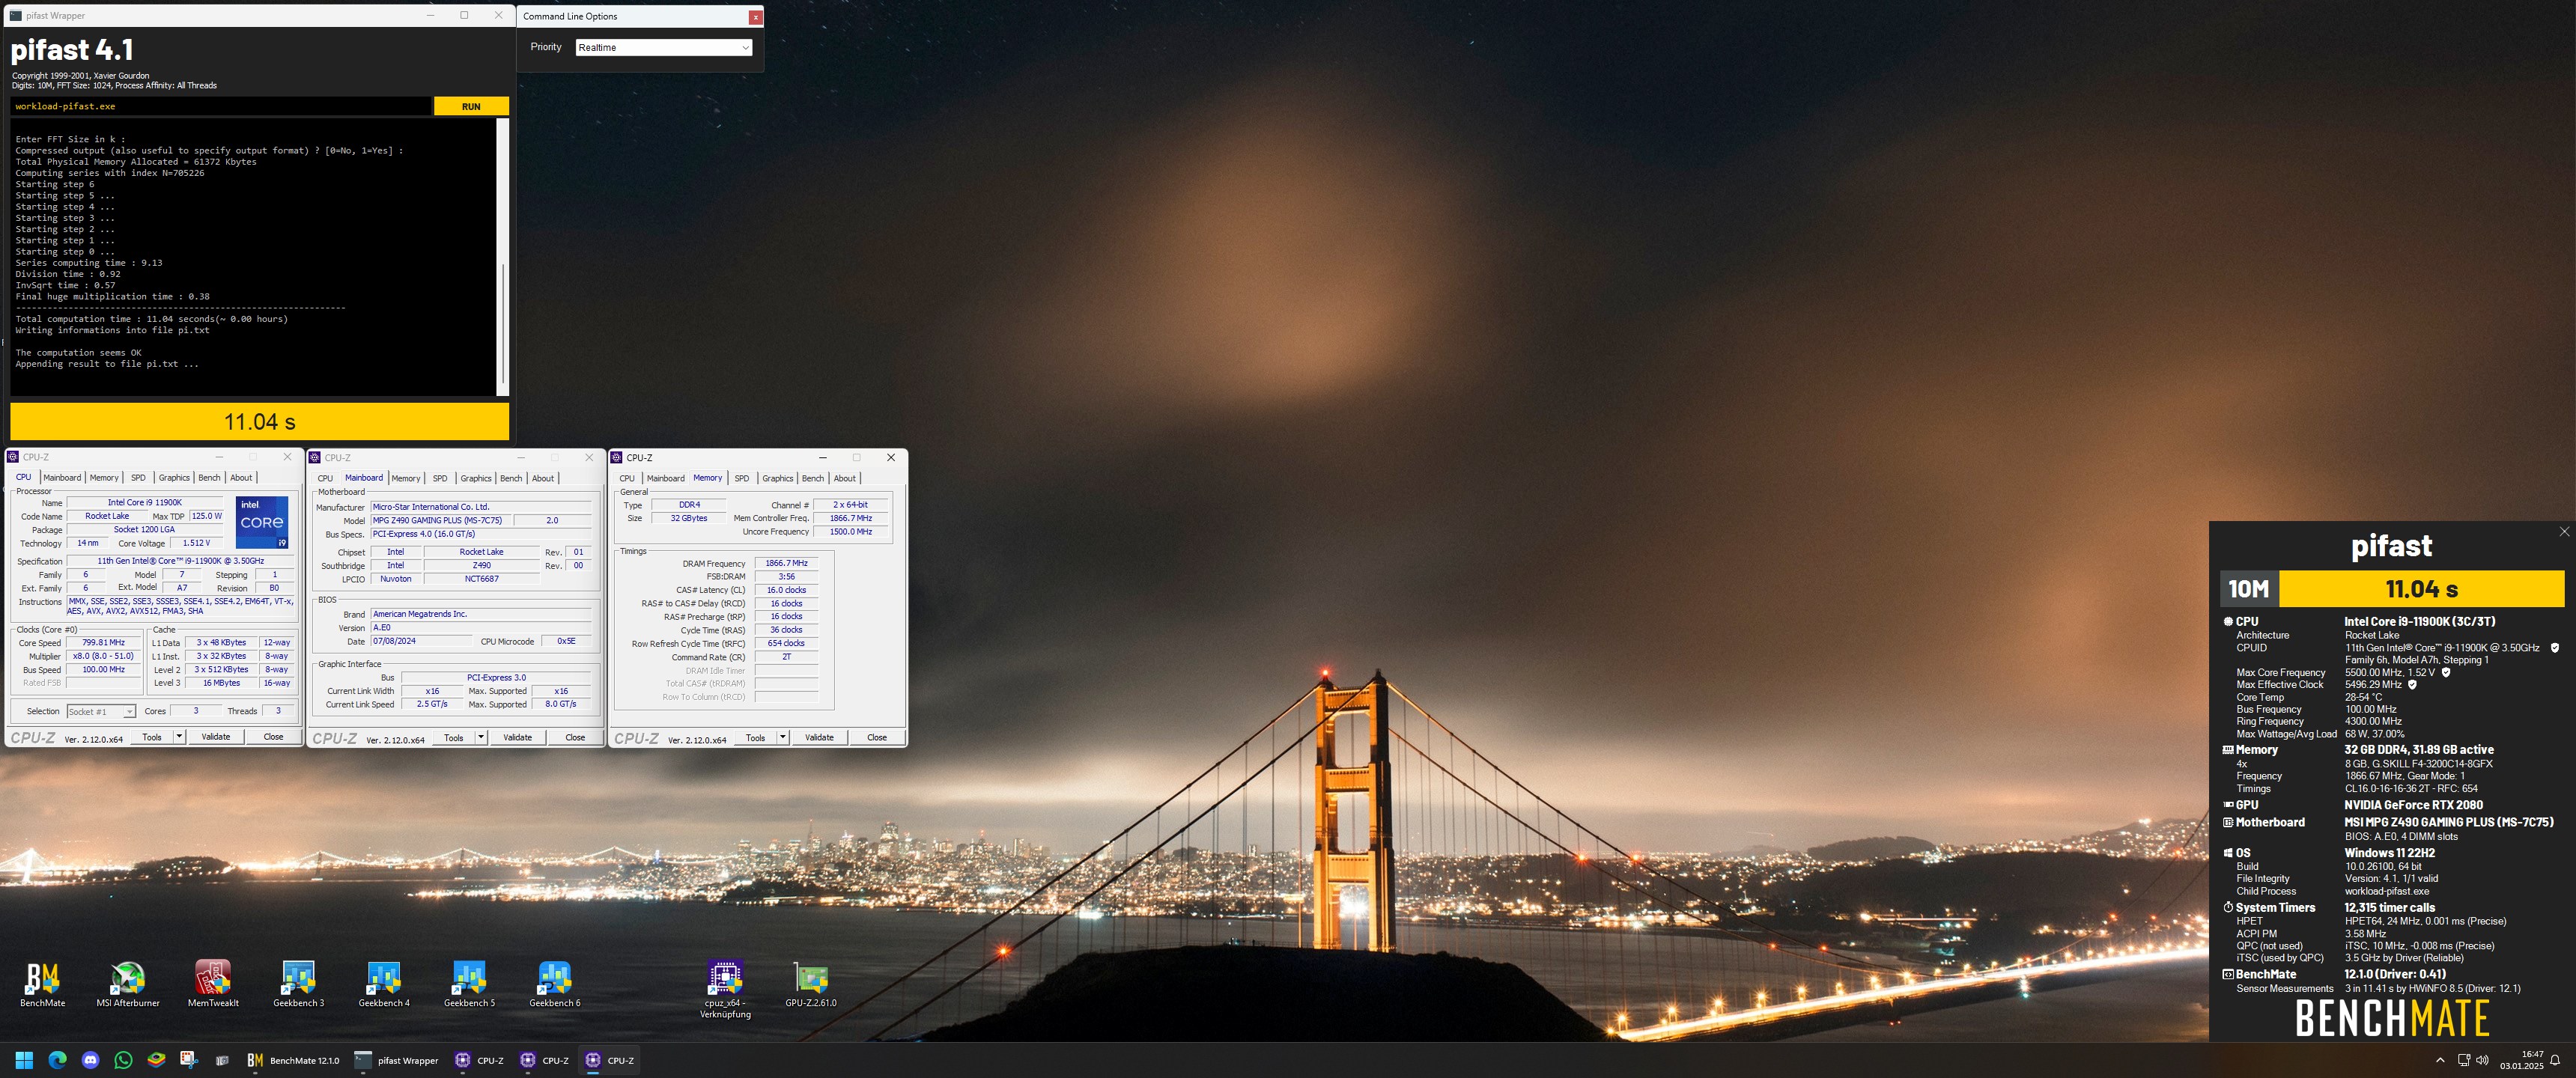The image size is (2576, 1078).
Task: Click the workload-pifast.exe command field
Action: click(221, 106)
